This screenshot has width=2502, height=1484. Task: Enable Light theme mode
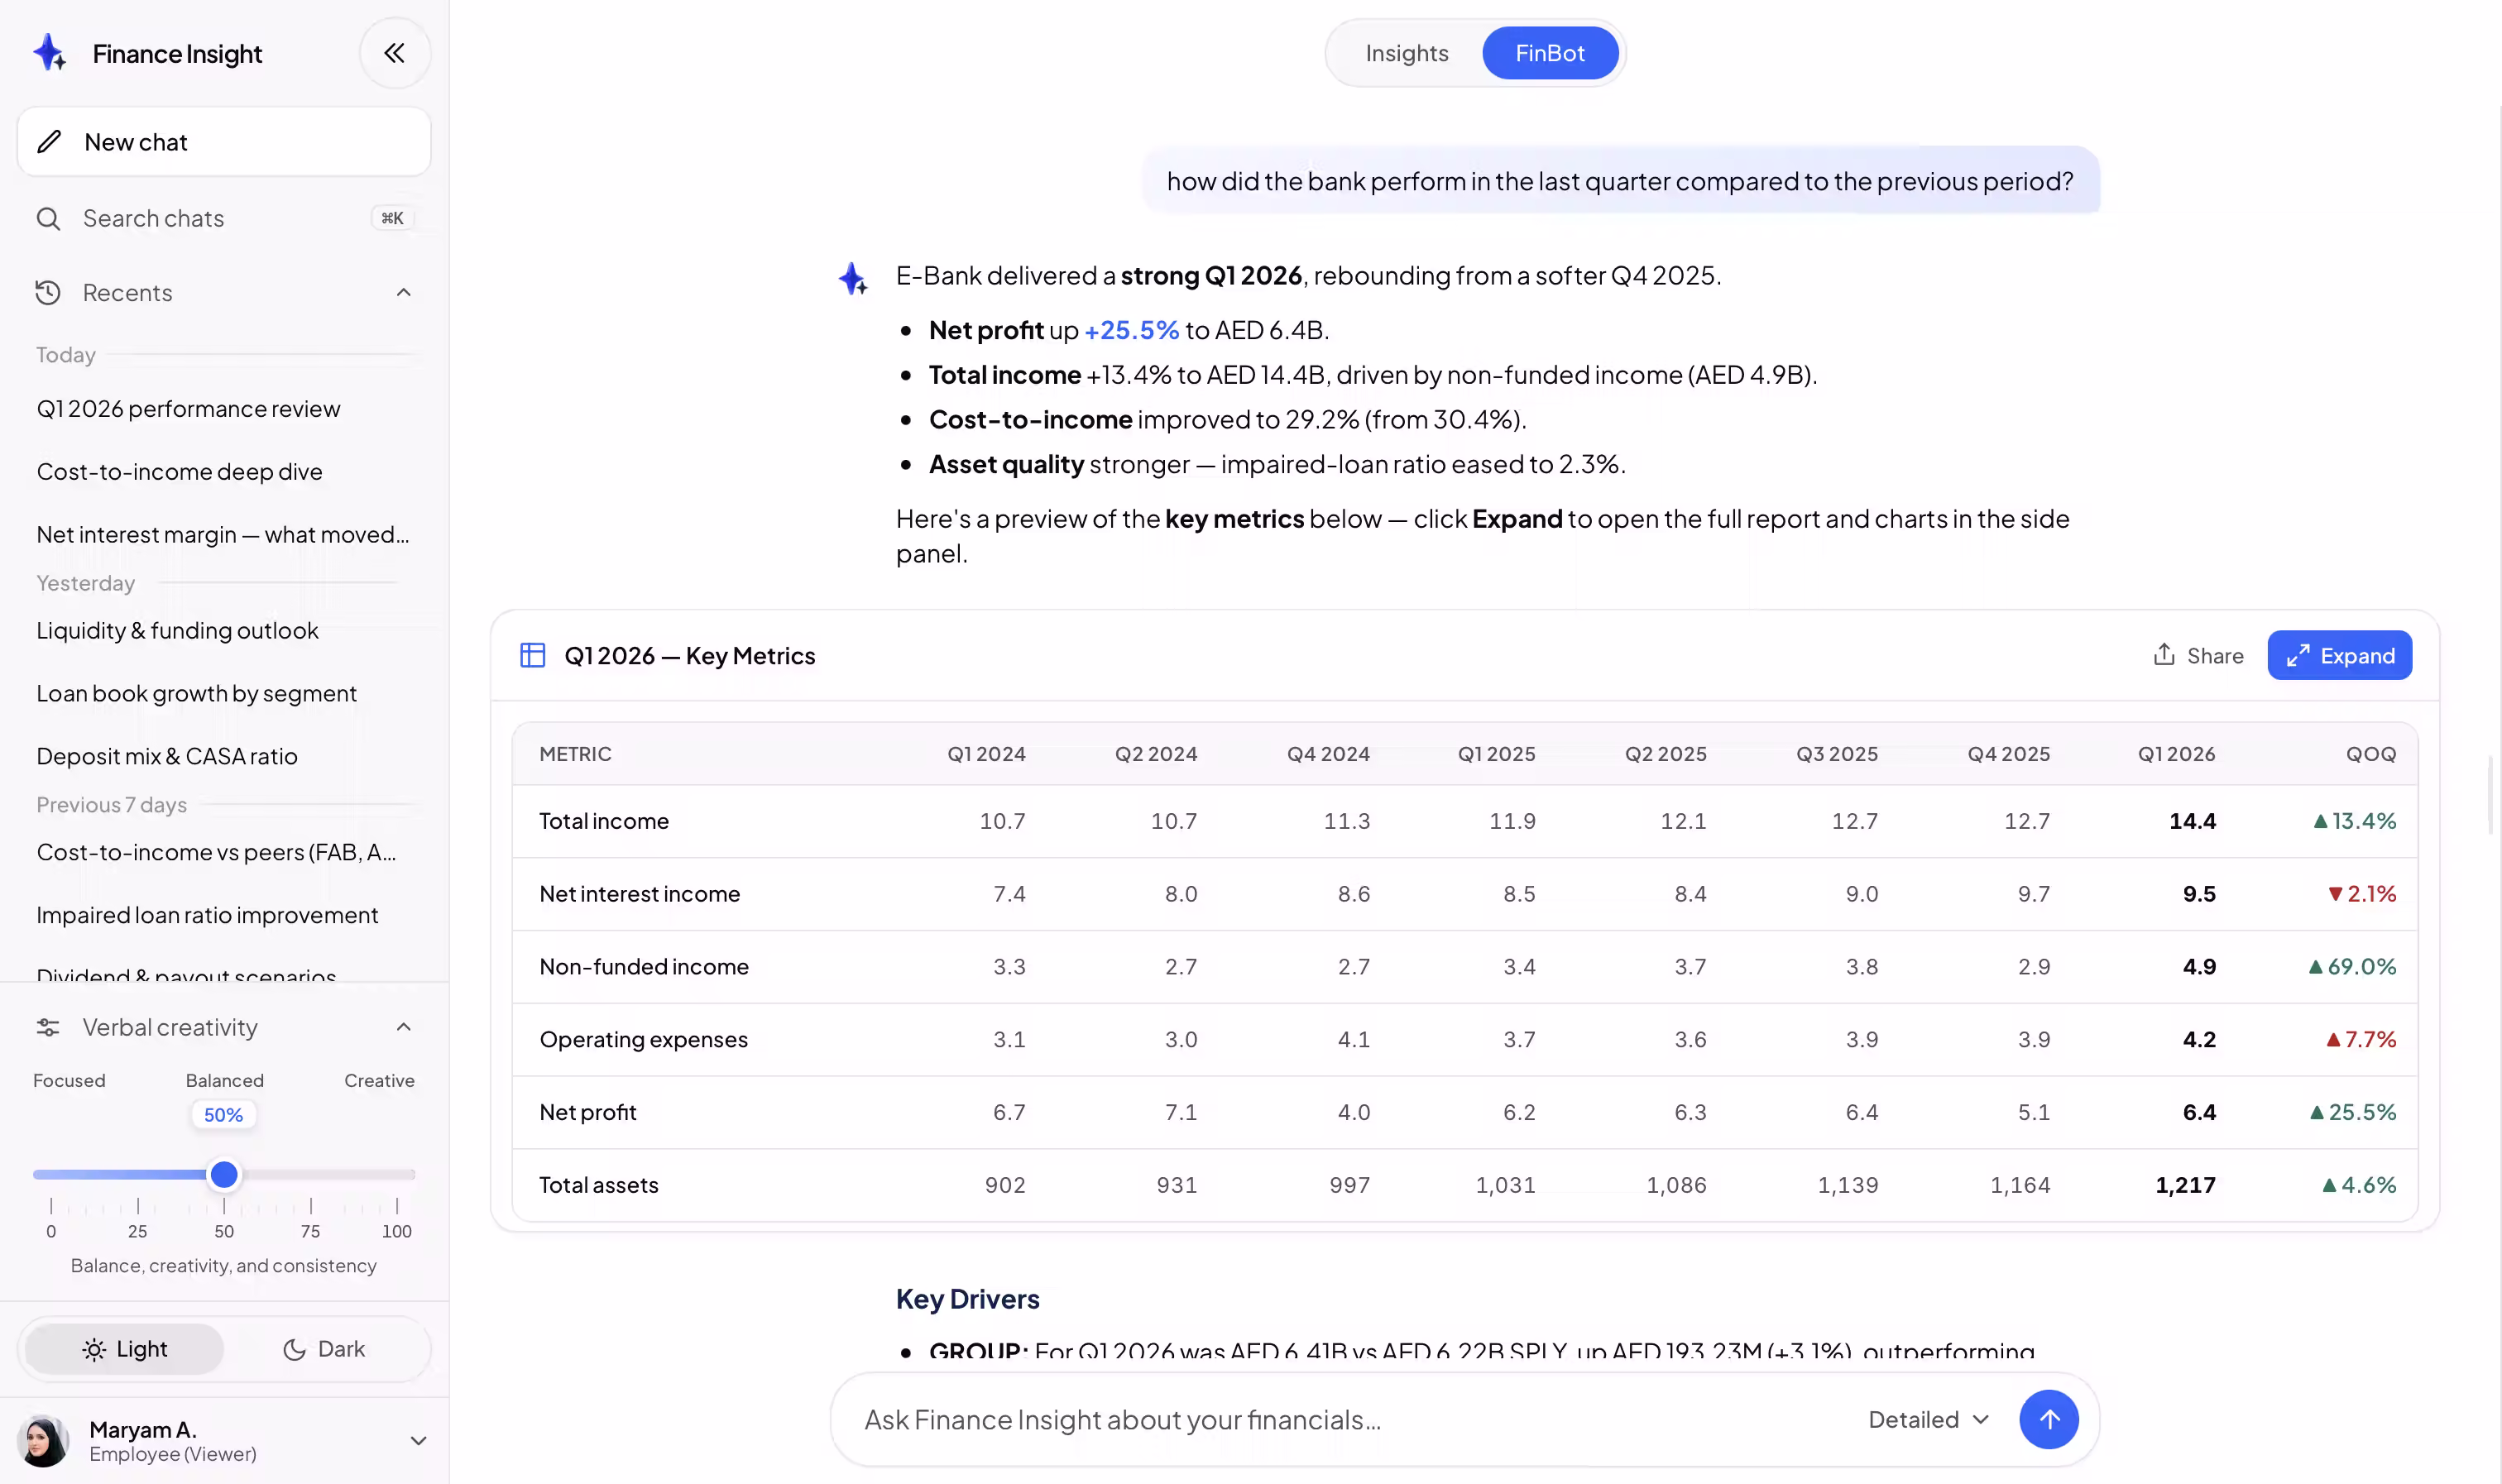[x=124, y=1349]
